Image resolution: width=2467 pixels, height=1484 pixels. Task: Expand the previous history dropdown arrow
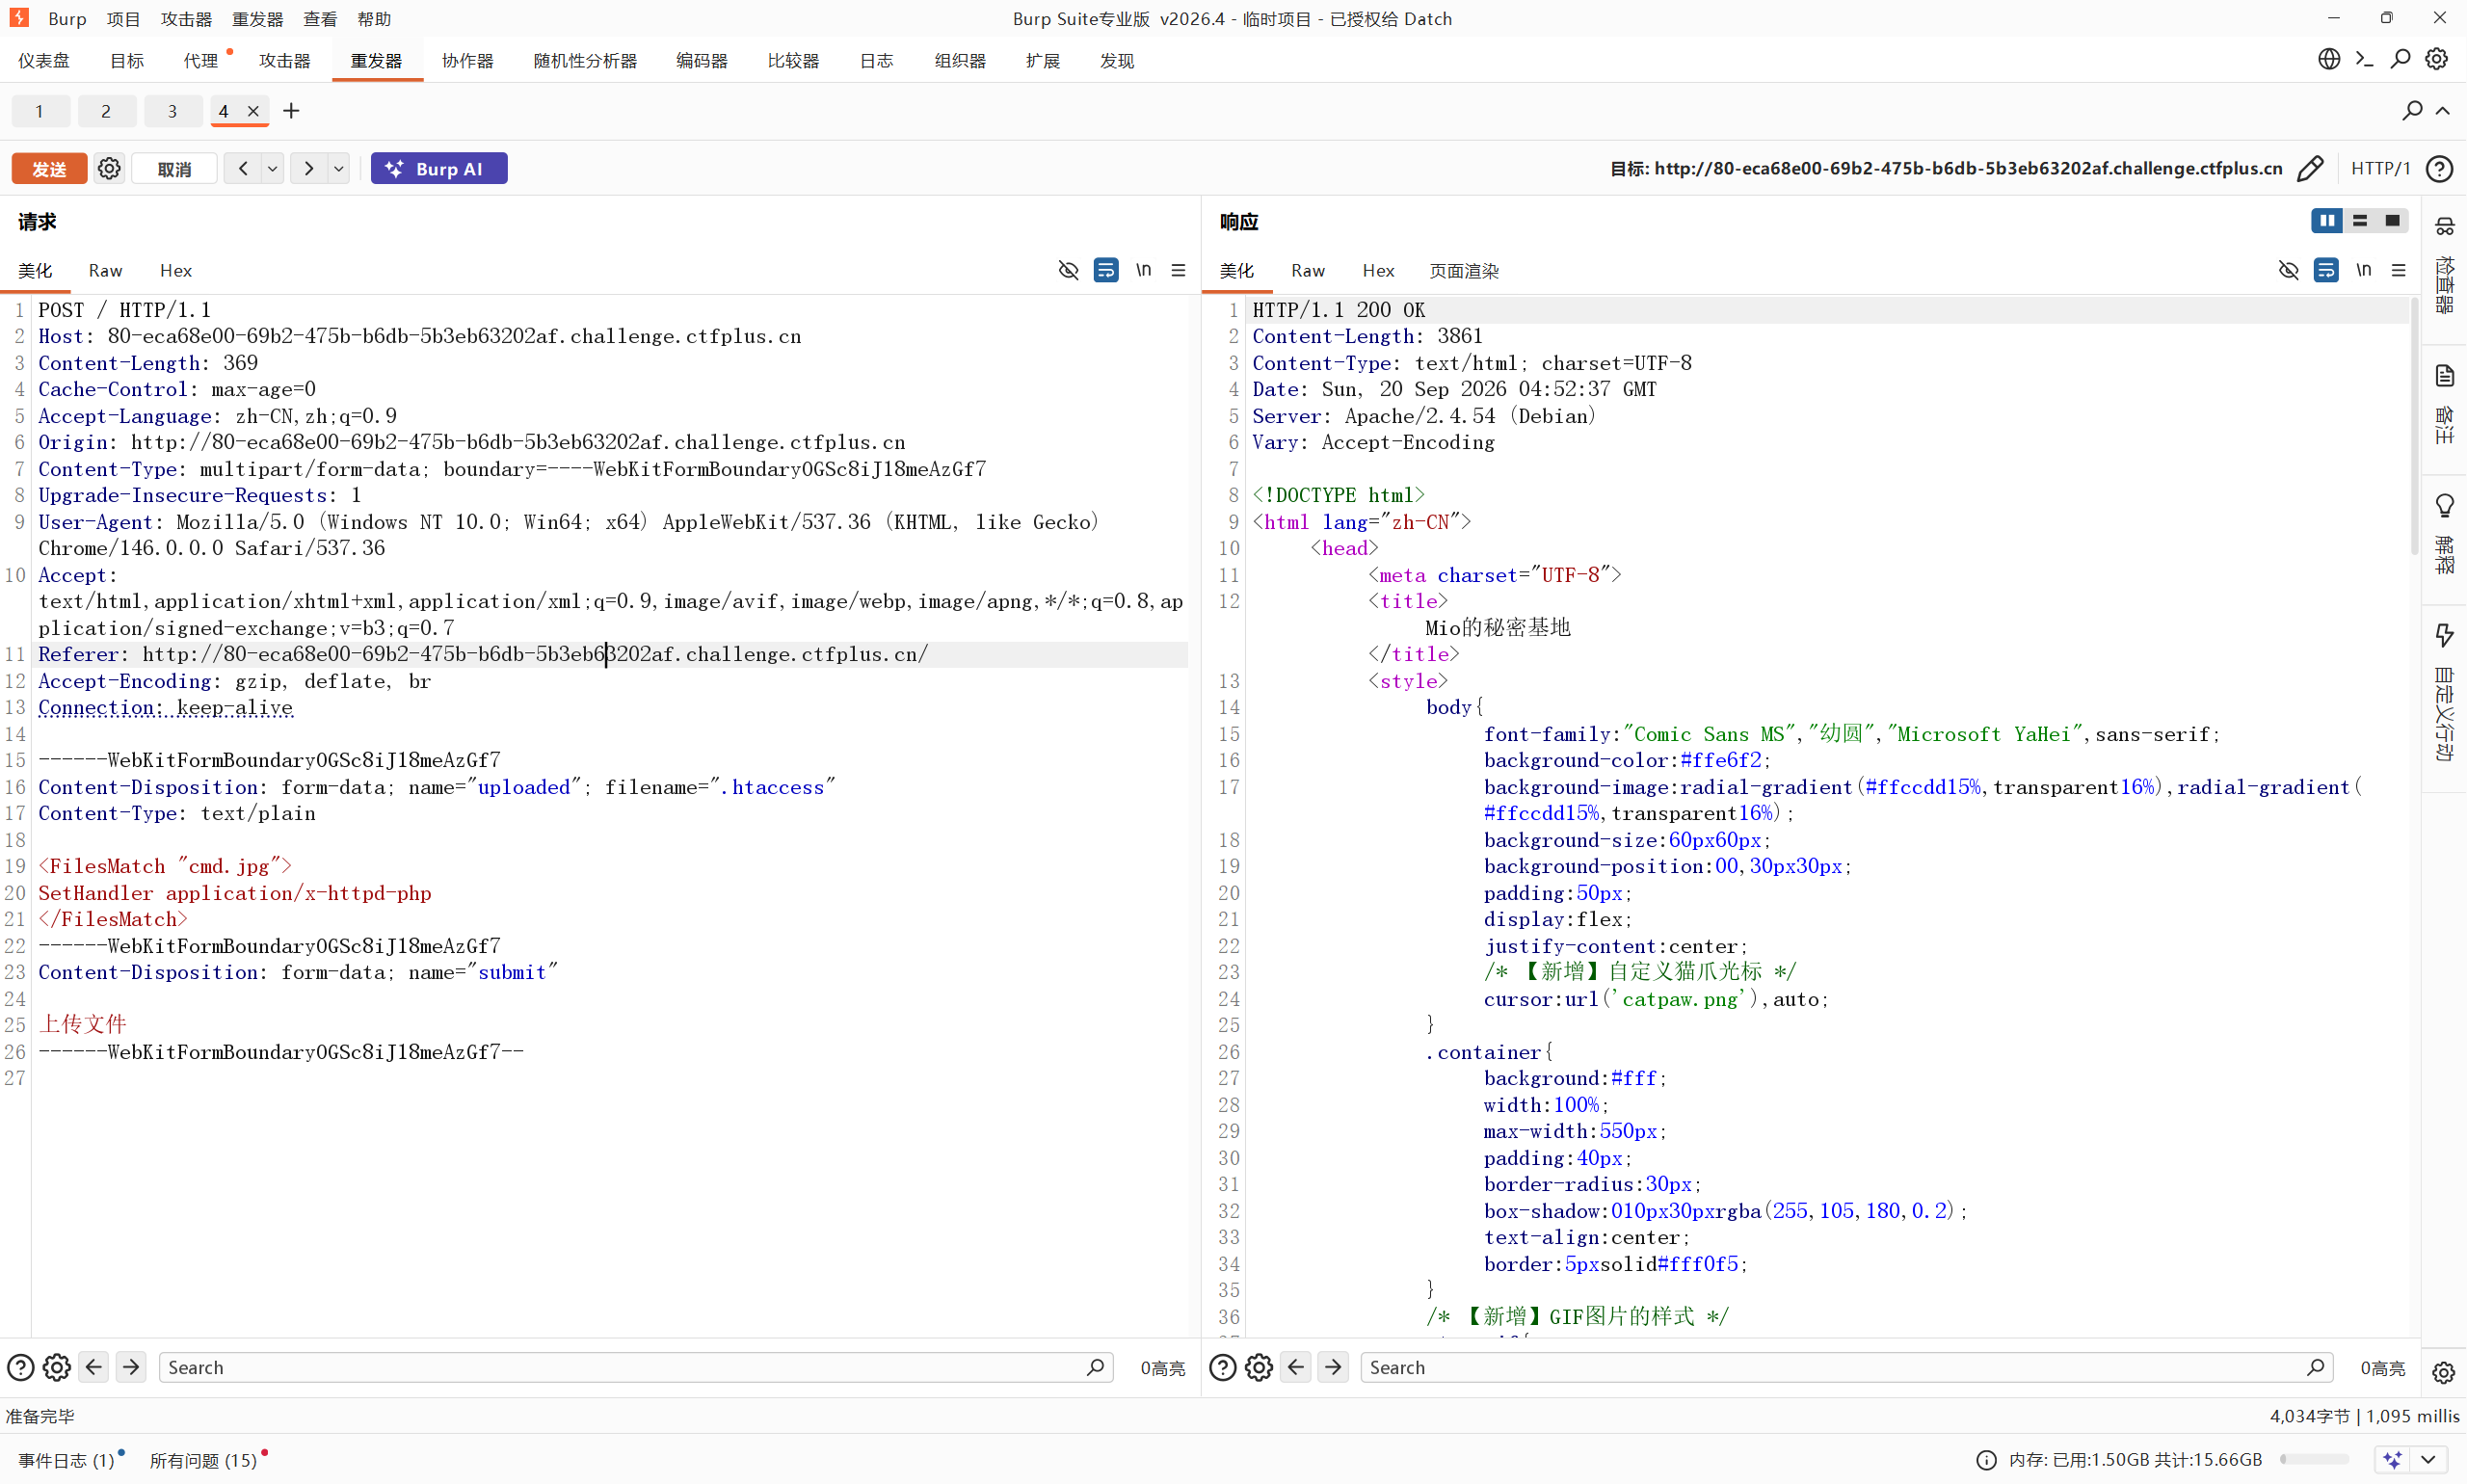point(272,168)
